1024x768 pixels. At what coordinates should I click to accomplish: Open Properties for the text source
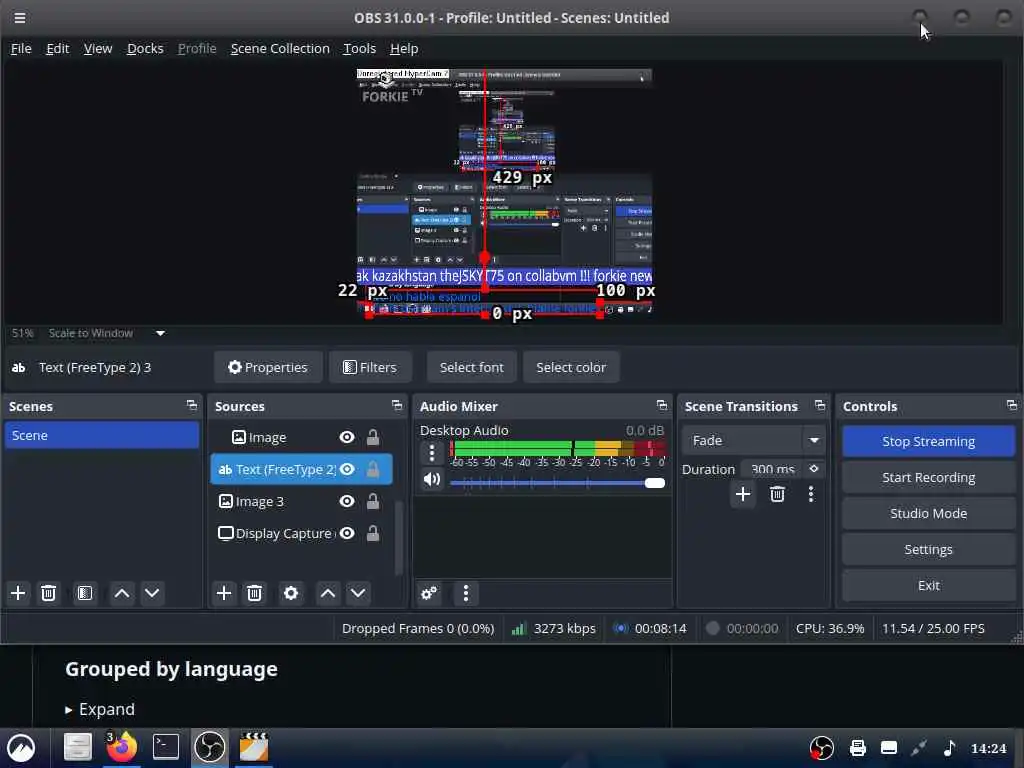pyautogui.click(x=268, y=367)
